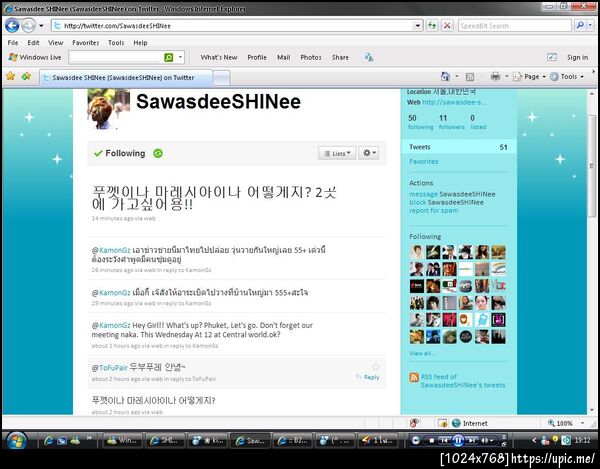Open the gear actions dropdown on profile
The image size is (600, 469).
(369, 153)
